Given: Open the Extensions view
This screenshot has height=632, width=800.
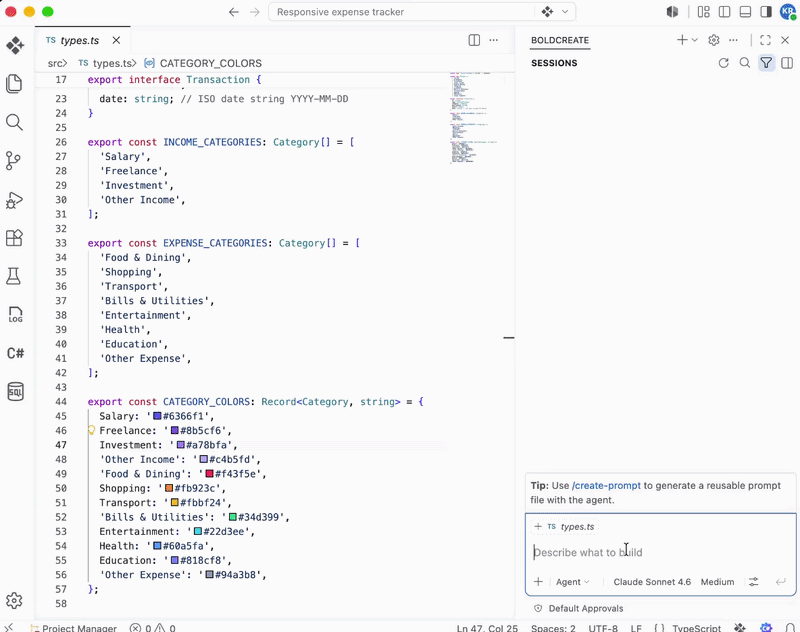Looking at the screenshot, I should (x=14, y=238).
